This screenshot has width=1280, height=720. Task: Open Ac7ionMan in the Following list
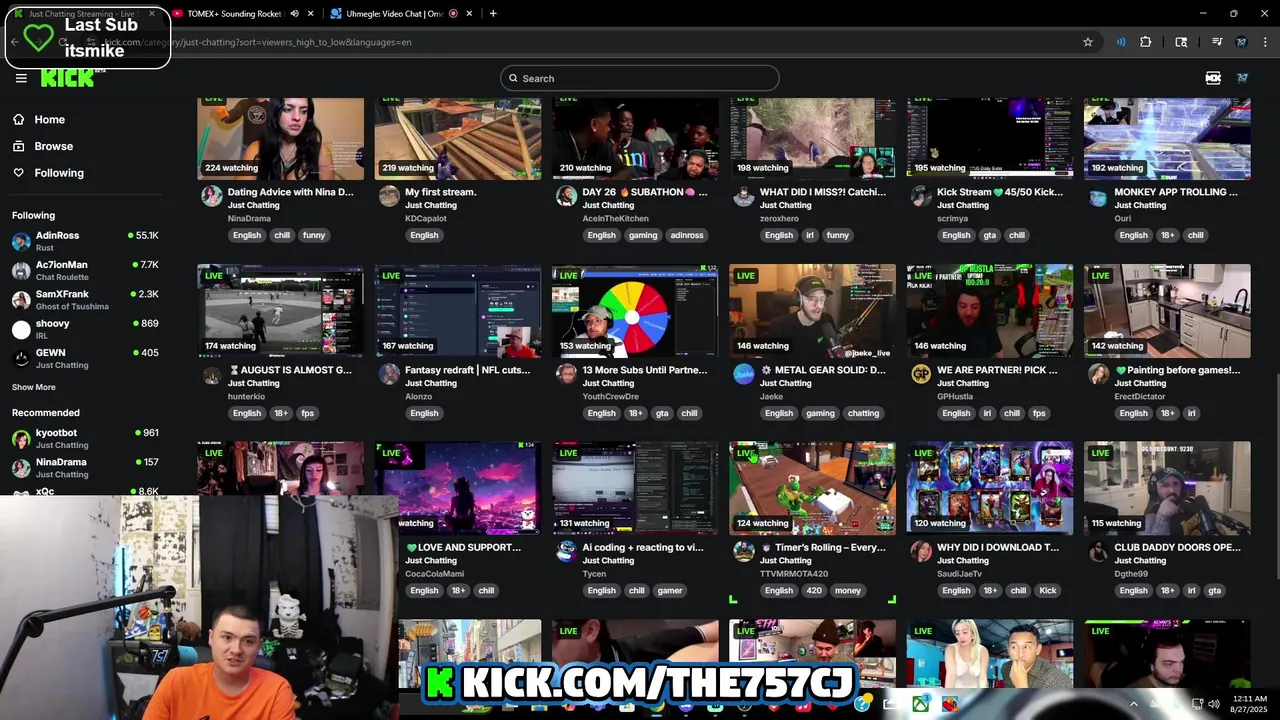coord(85,270)
